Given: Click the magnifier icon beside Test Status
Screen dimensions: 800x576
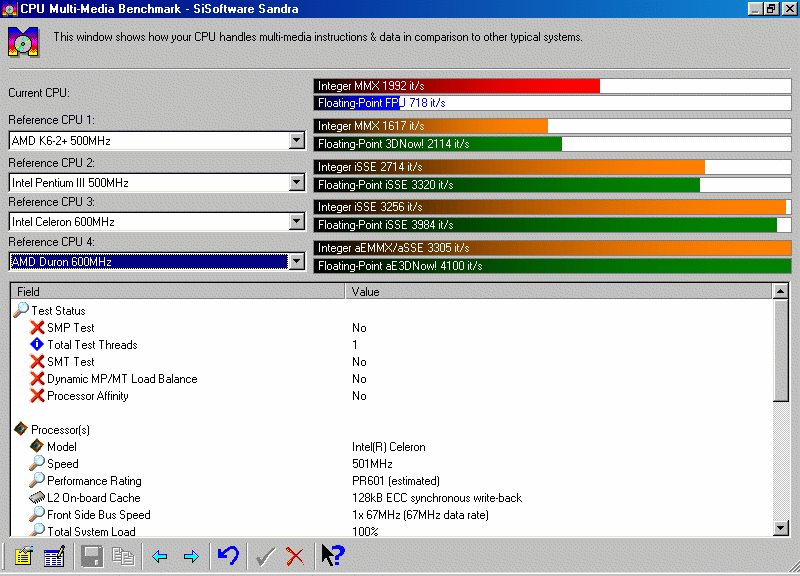Looking at the screenshot, I should click(x=21, y=310).
